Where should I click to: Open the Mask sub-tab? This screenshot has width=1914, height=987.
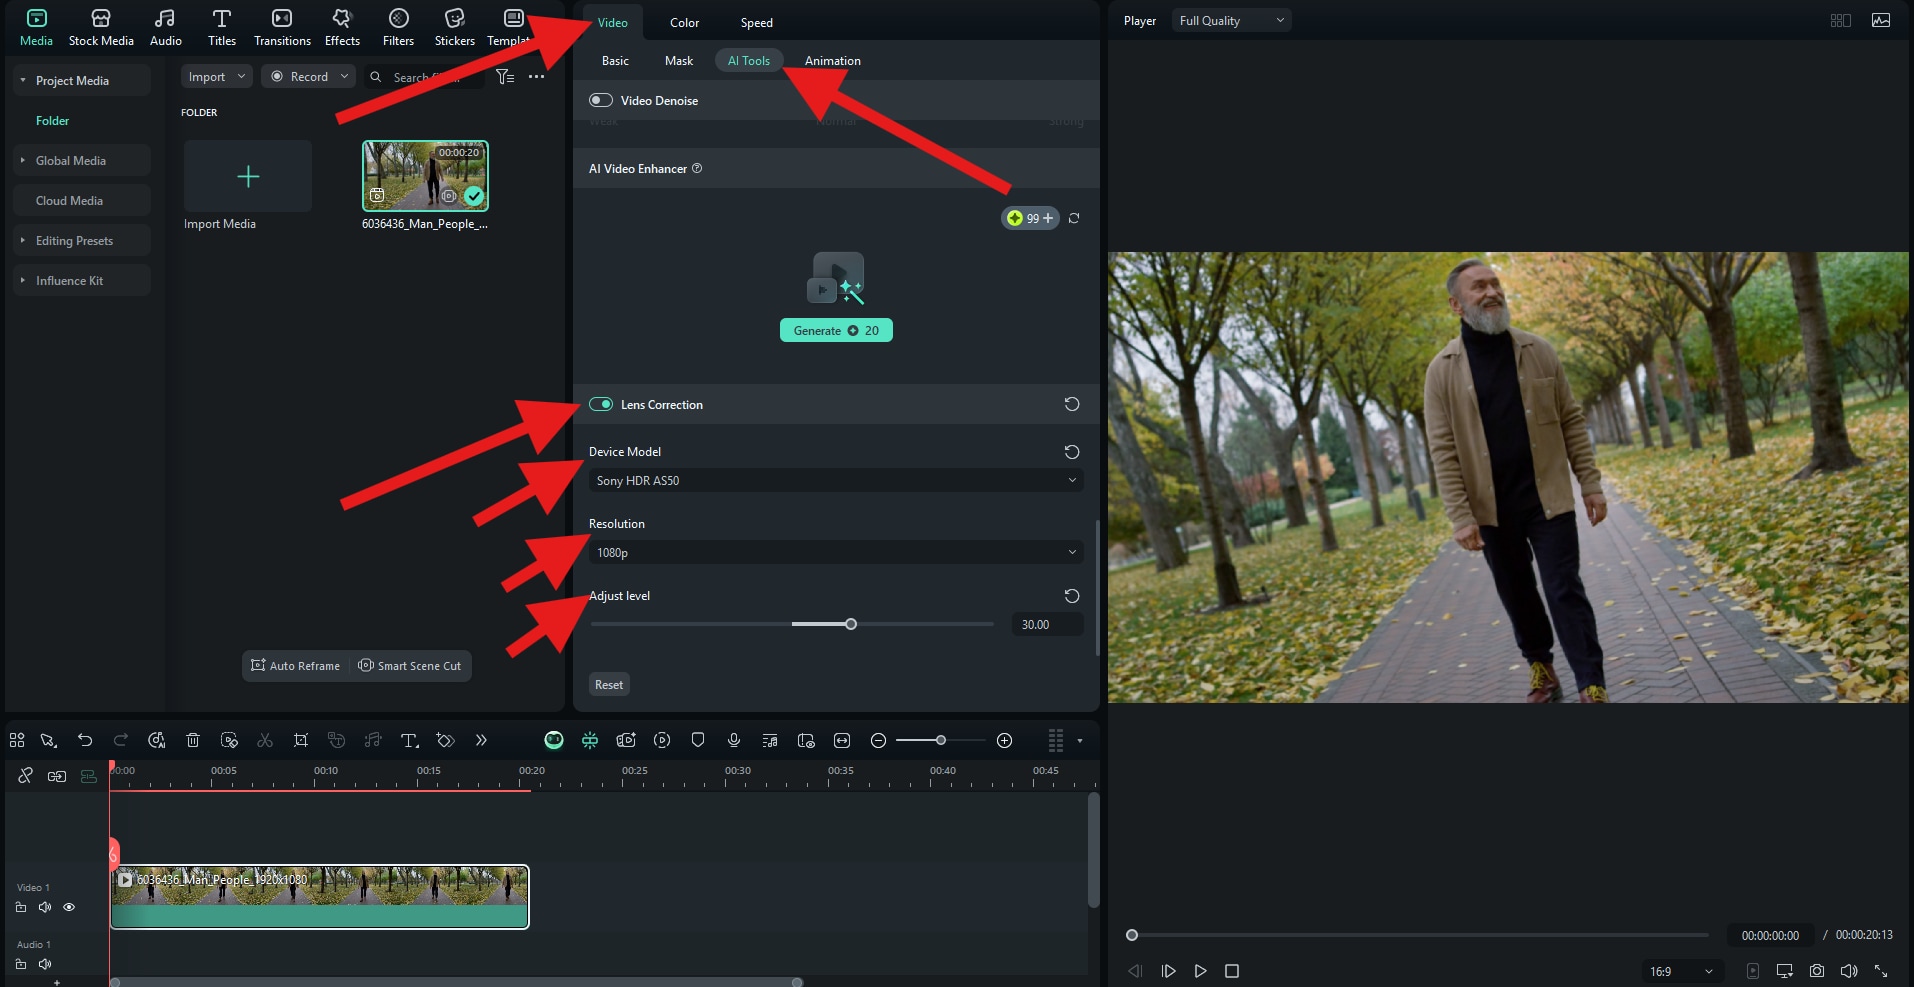(678, 60)
